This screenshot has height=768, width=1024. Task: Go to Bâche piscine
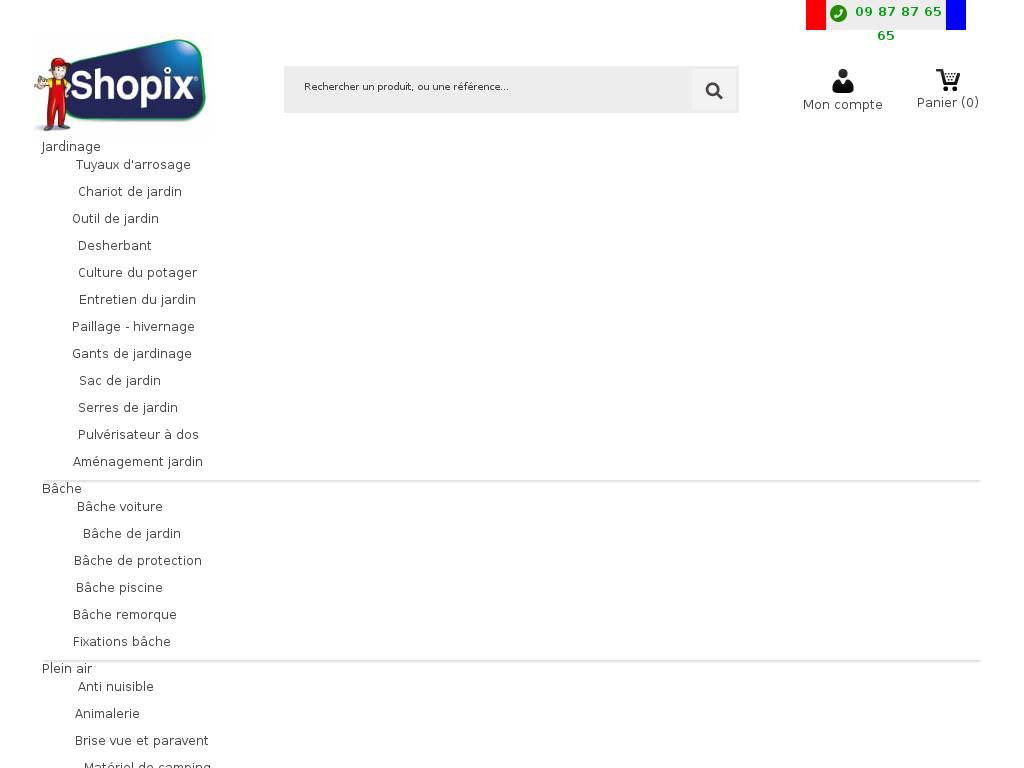coord(119,588)
